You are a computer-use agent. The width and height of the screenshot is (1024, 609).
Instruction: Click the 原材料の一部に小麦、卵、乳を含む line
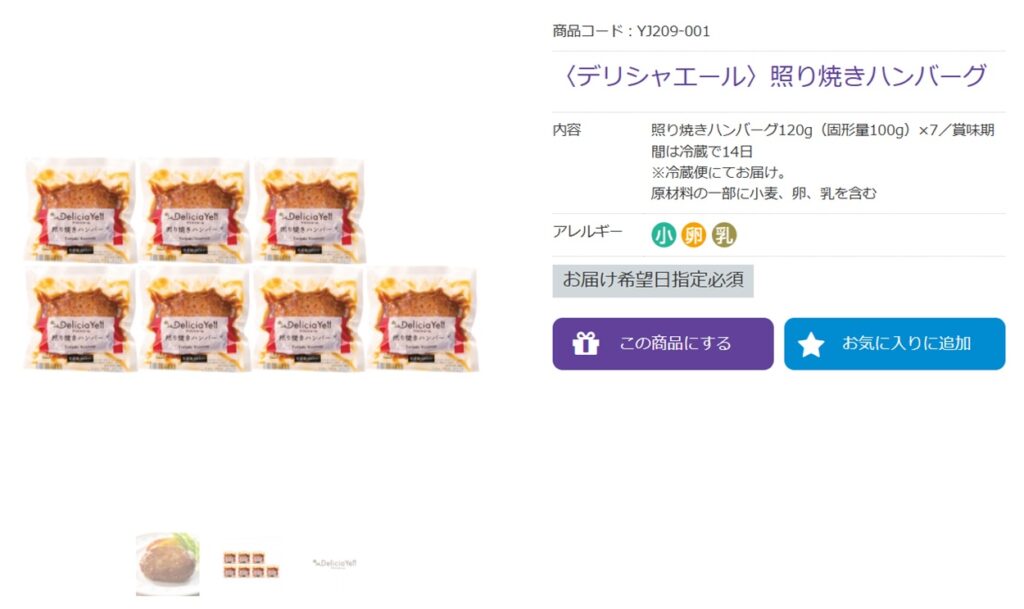point(763,193)
